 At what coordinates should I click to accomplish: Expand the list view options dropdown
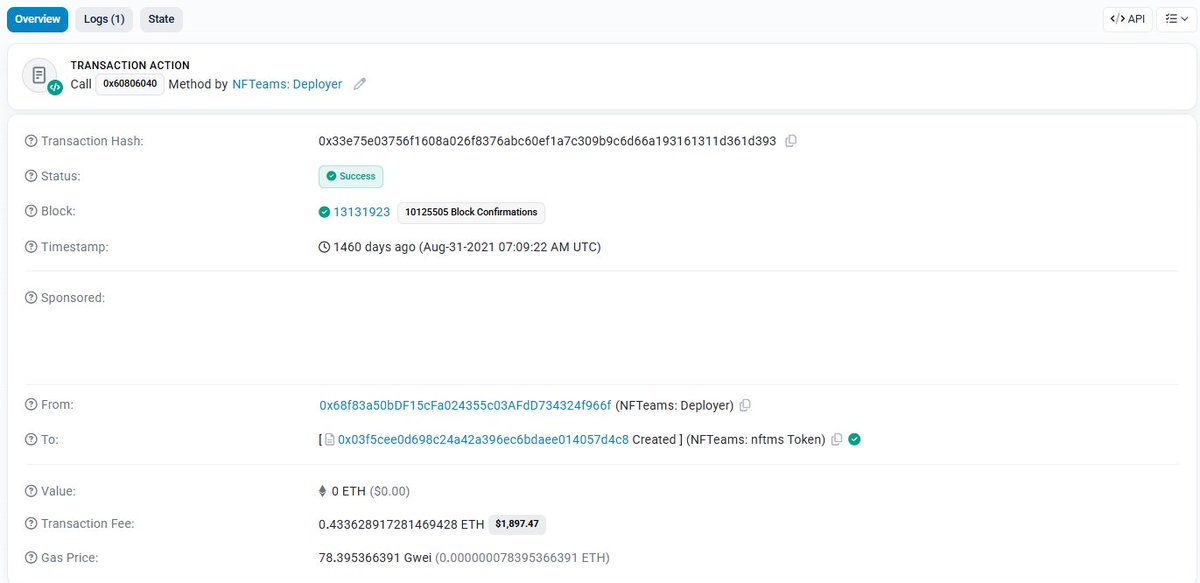pyautogui.click(x=1176, y=19)
